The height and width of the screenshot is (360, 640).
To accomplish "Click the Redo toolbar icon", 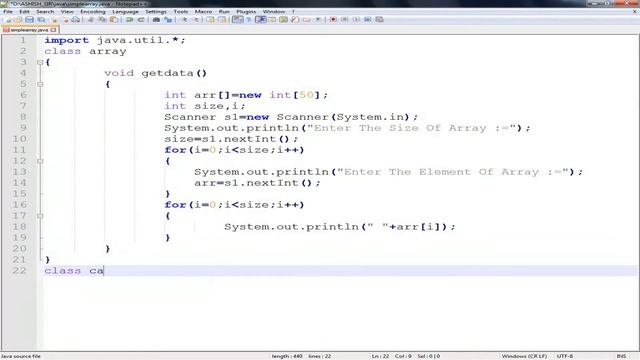I will 141,20.
